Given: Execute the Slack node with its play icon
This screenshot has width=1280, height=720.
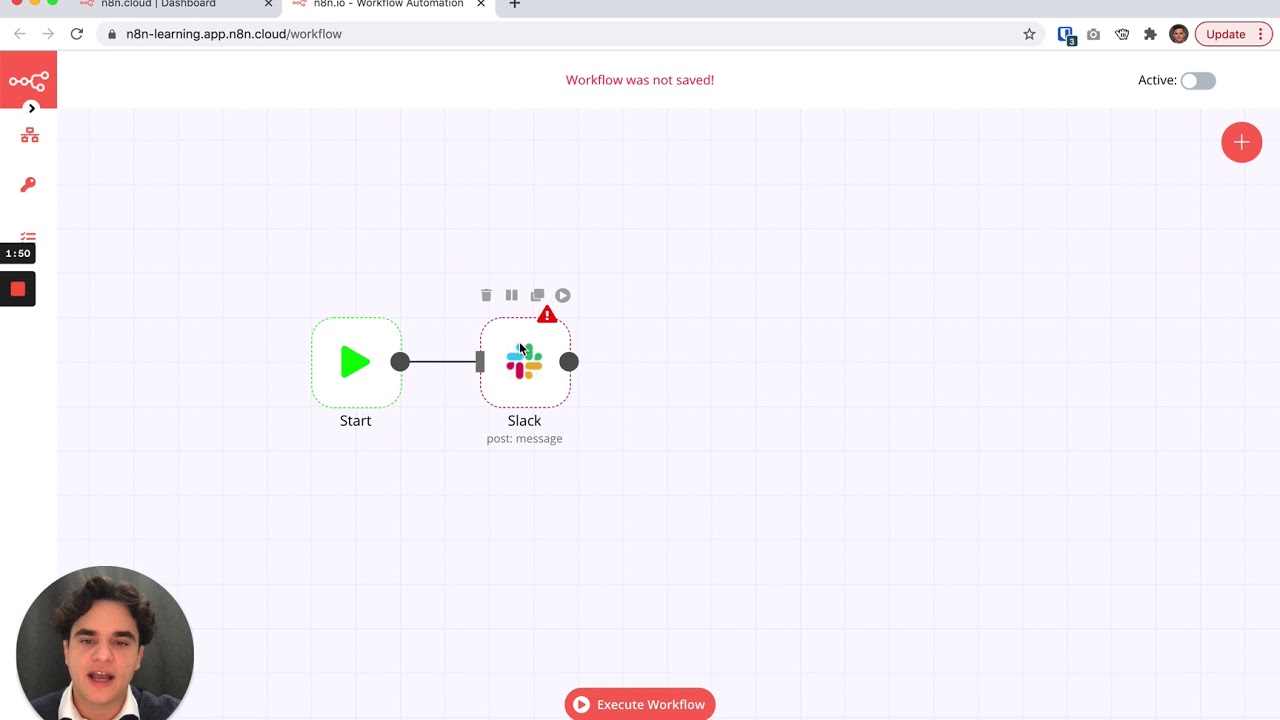Looking at the screenshot, I should (x=562, y=295).
